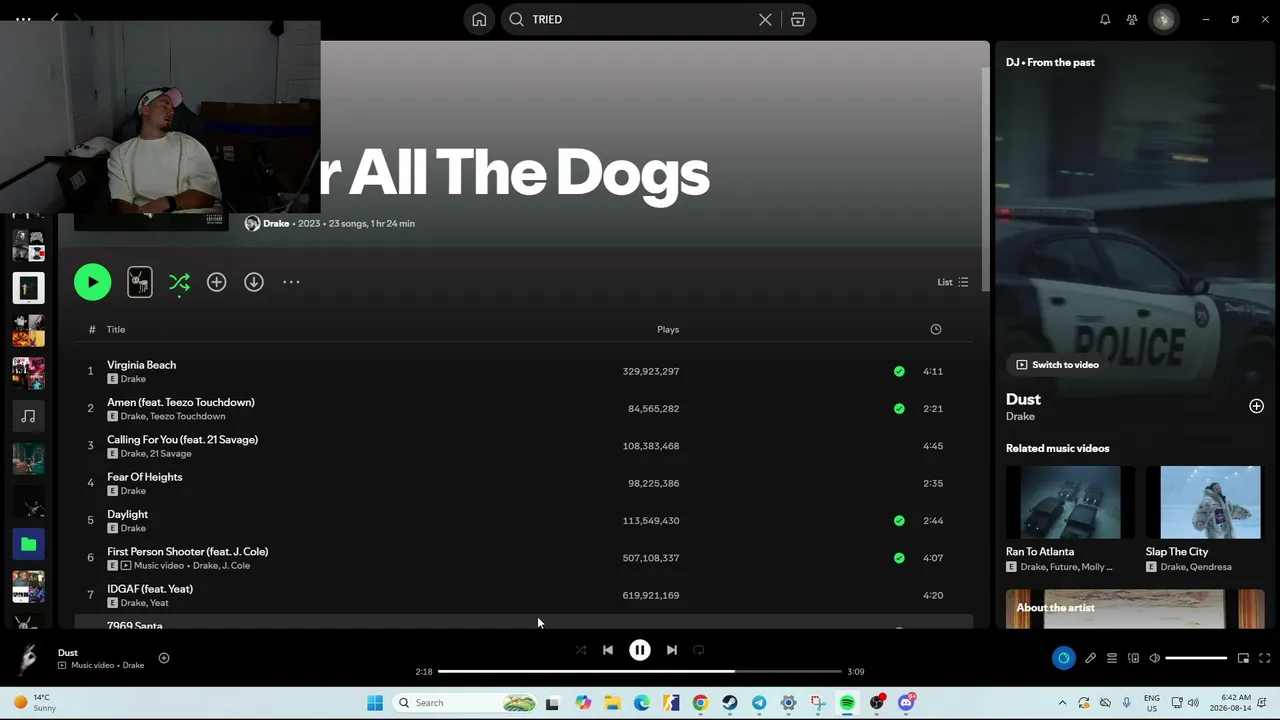Sort tracks by duration clock icon

click(x=936, y=329)
